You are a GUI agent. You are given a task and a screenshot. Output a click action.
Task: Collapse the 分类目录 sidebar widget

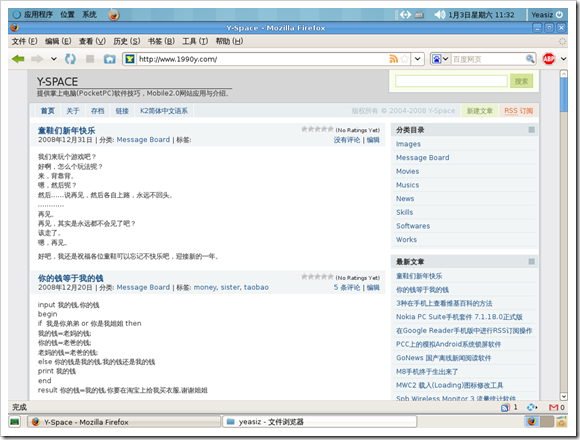[x=532, y=130]
